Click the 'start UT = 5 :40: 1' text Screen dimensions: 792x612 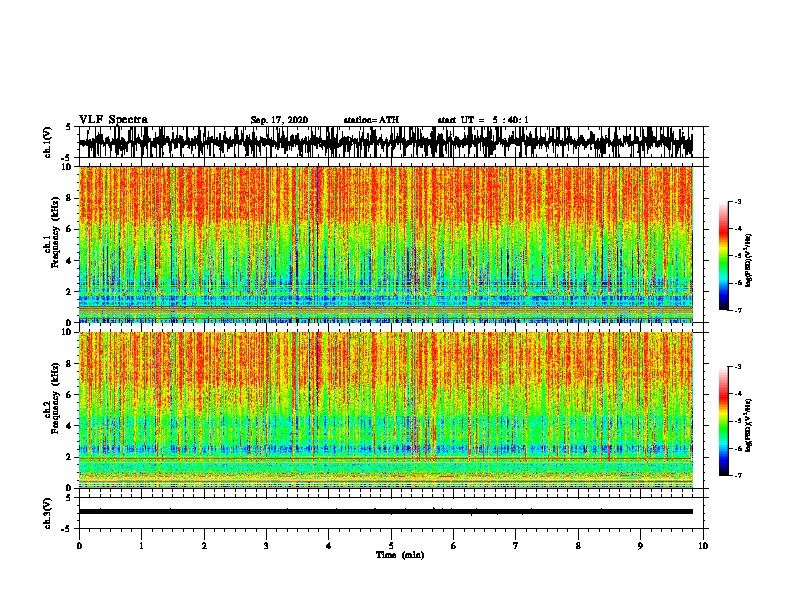pyautogui.click(x=483, y=120)
